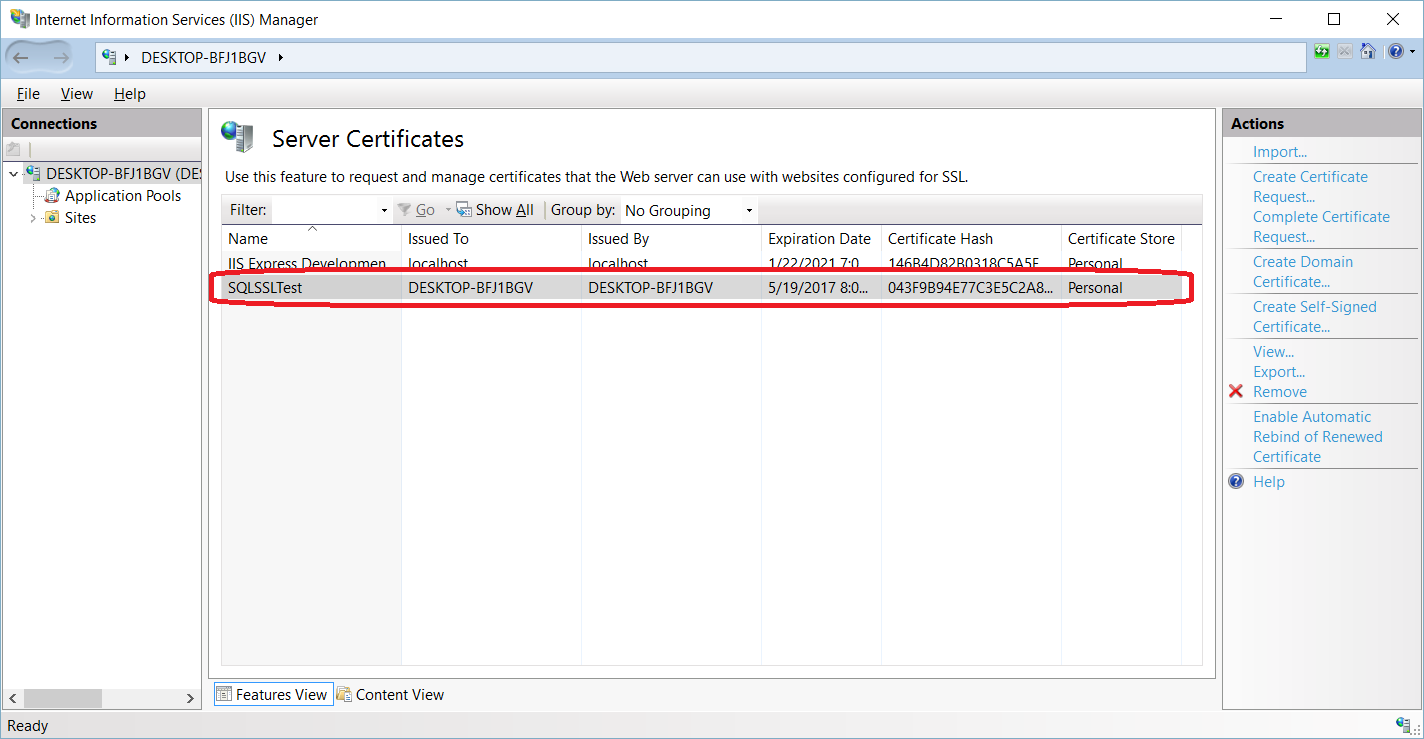
Task: Collapse the DESKTOP-BFJ1BGV server node
Action: click(x=13, y=174)
